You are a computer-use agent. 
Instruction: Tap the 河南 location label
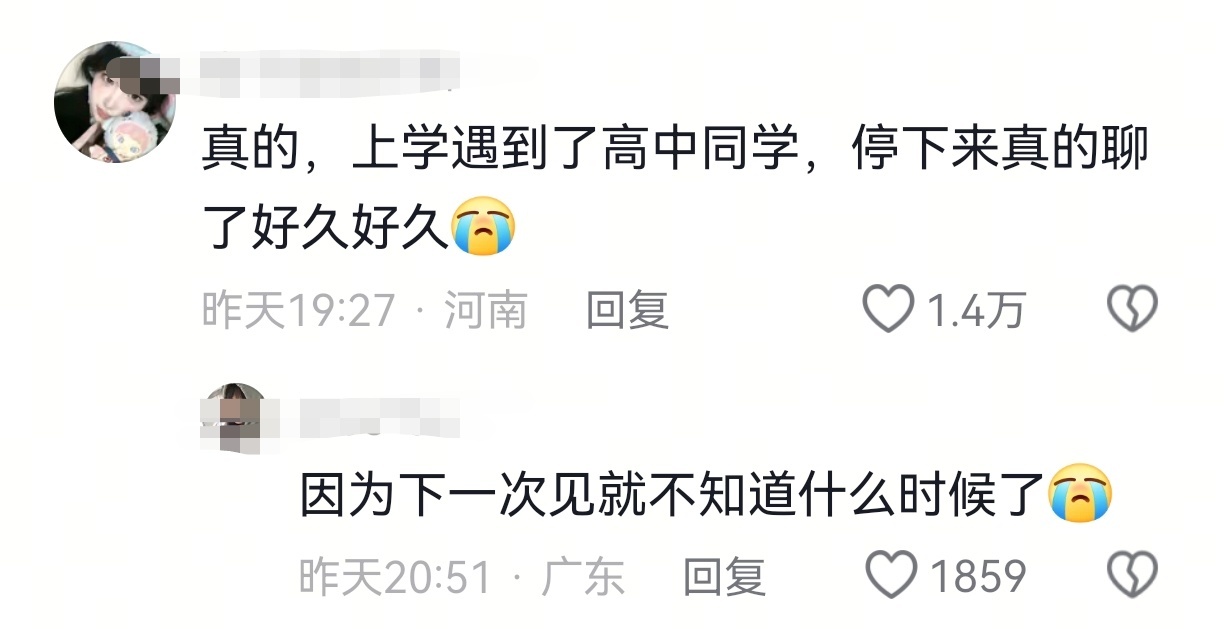tap(485, 310)
